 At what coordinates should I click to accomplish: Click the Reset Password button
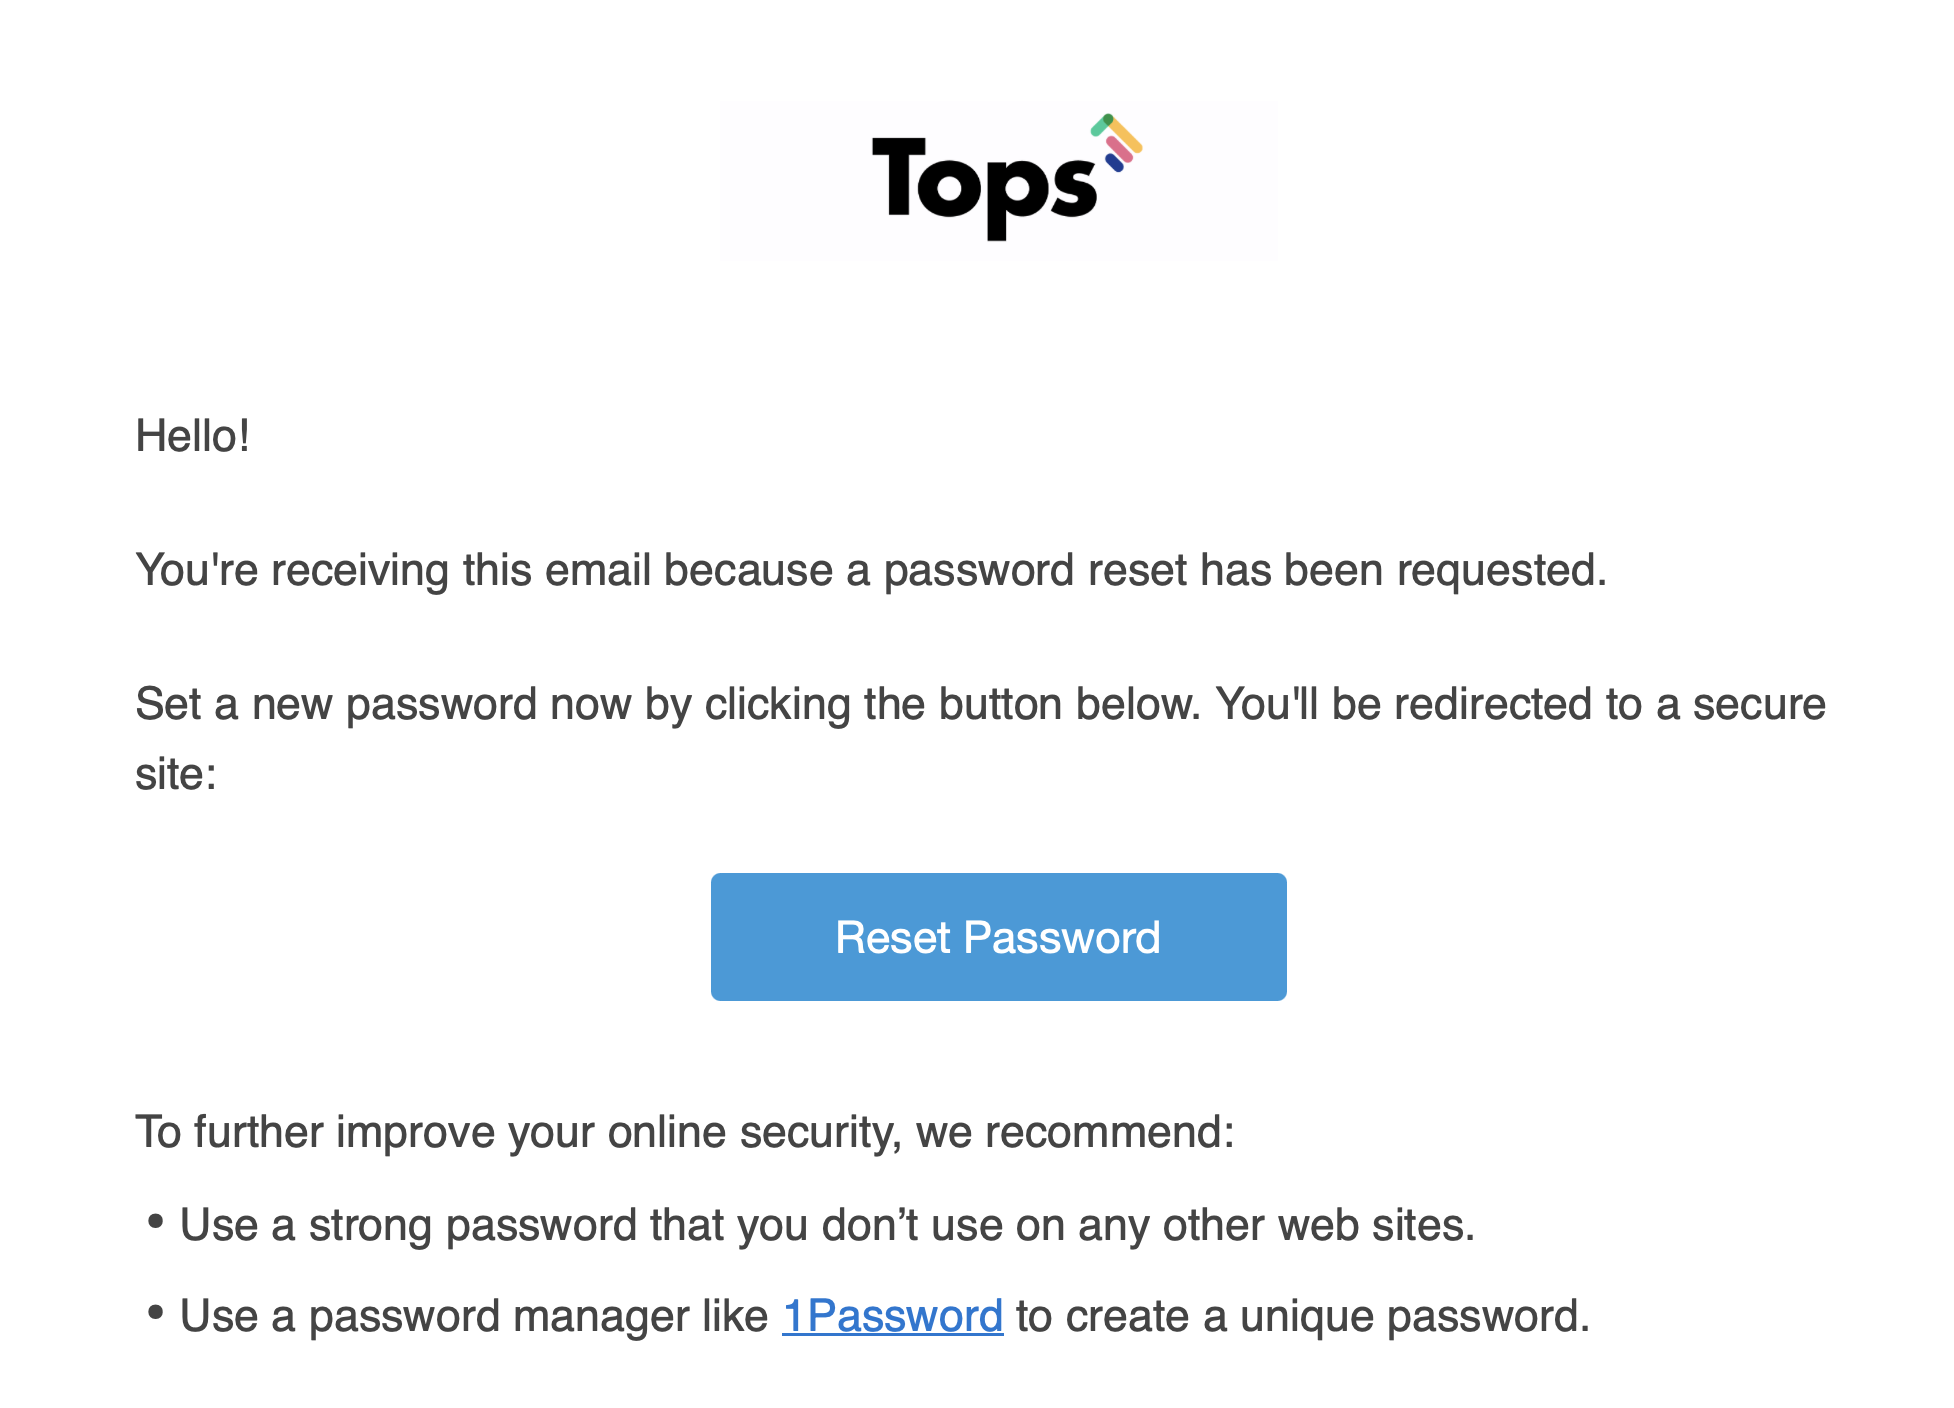point(998,937)
